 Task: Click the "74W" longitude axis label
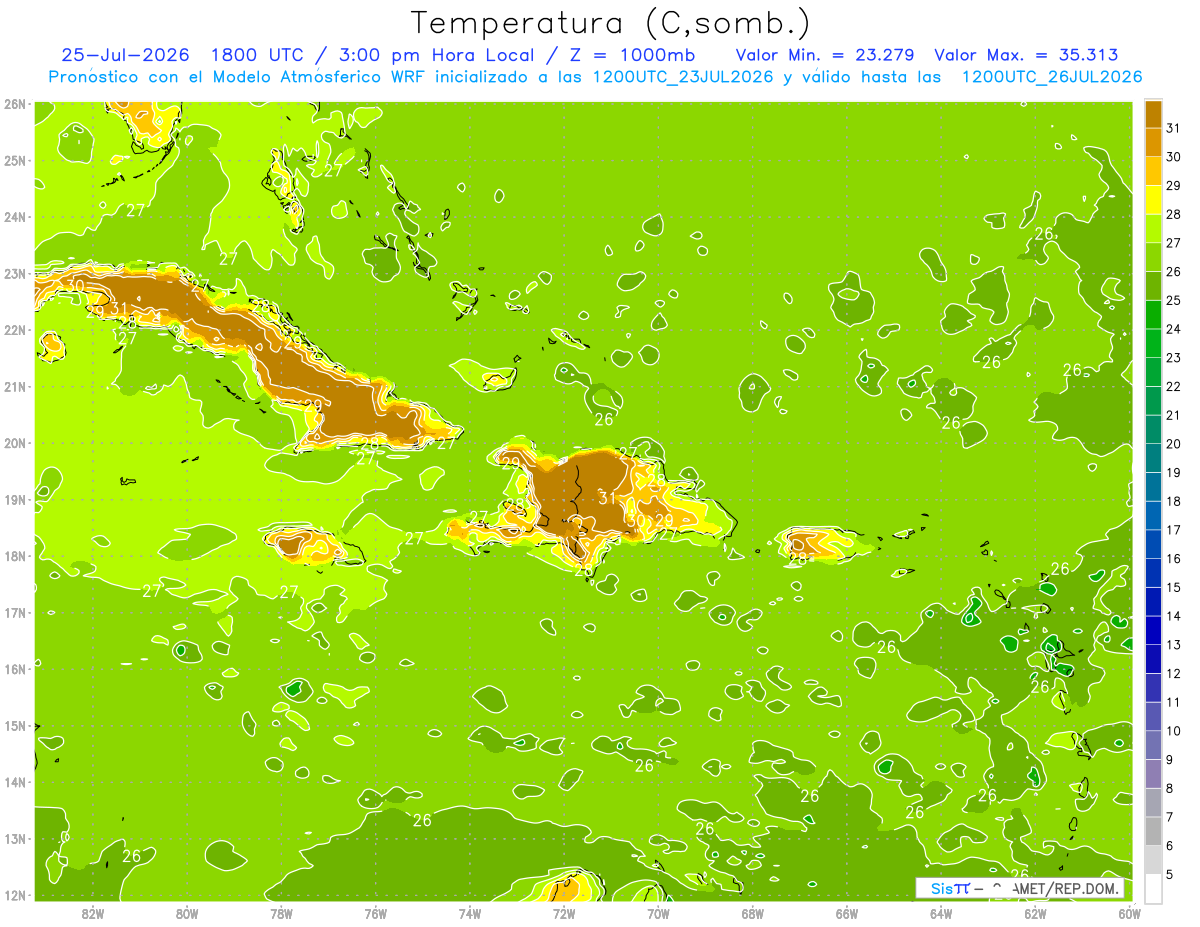(x=470, y=912)
